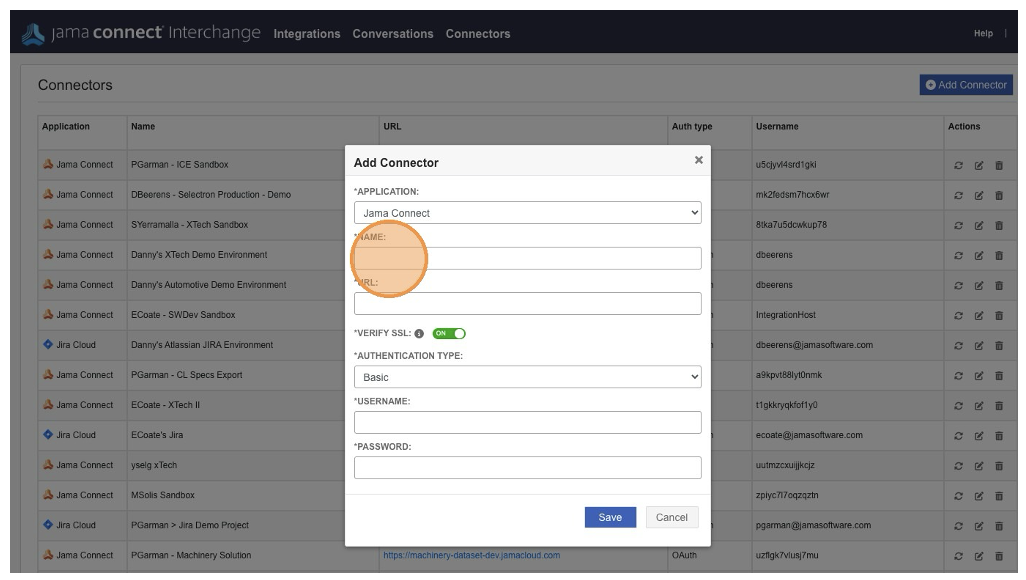Open the Integrations menu
Viewport: 1026px width, 580px height.
(307, 33)
